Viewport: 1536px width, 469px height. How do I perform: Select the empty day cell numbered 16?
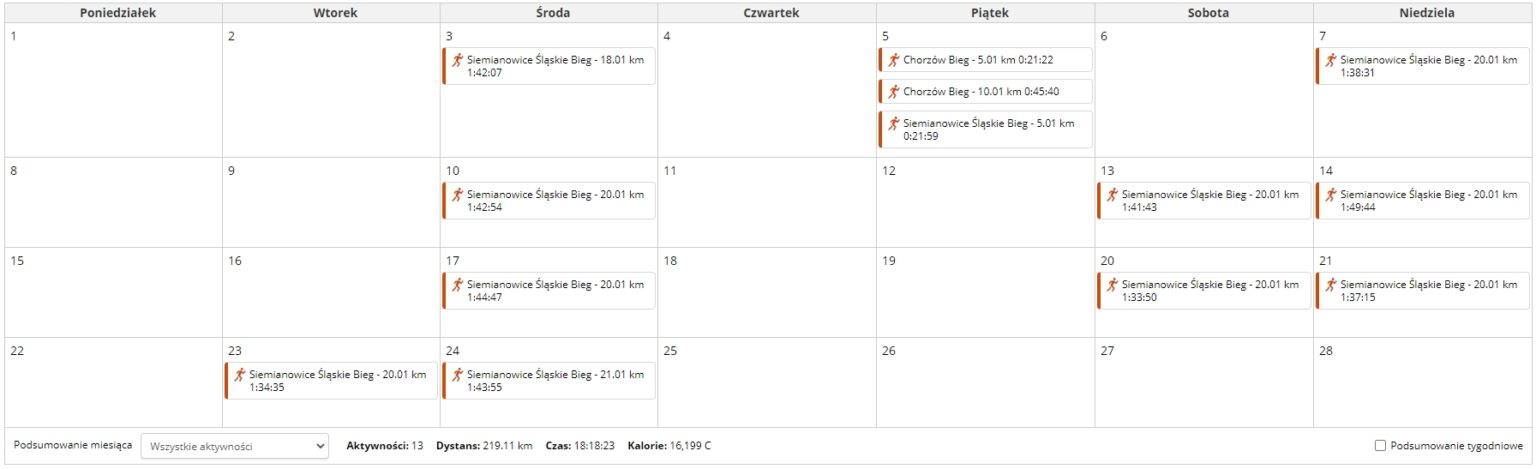point(330,293)
